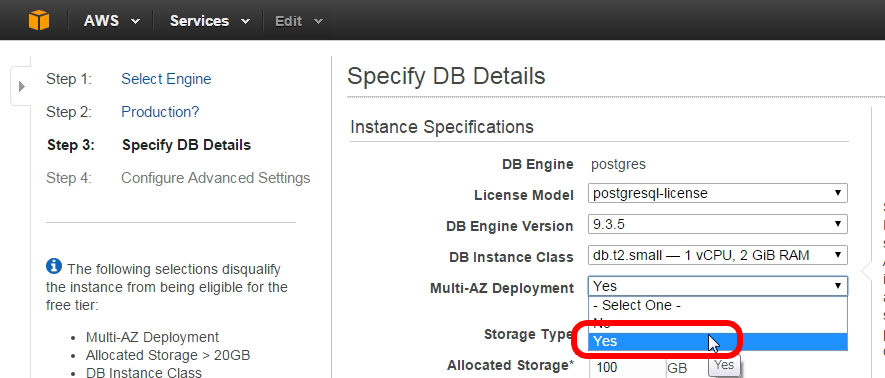Open the AWS menu in top bar

coord(111,21)
